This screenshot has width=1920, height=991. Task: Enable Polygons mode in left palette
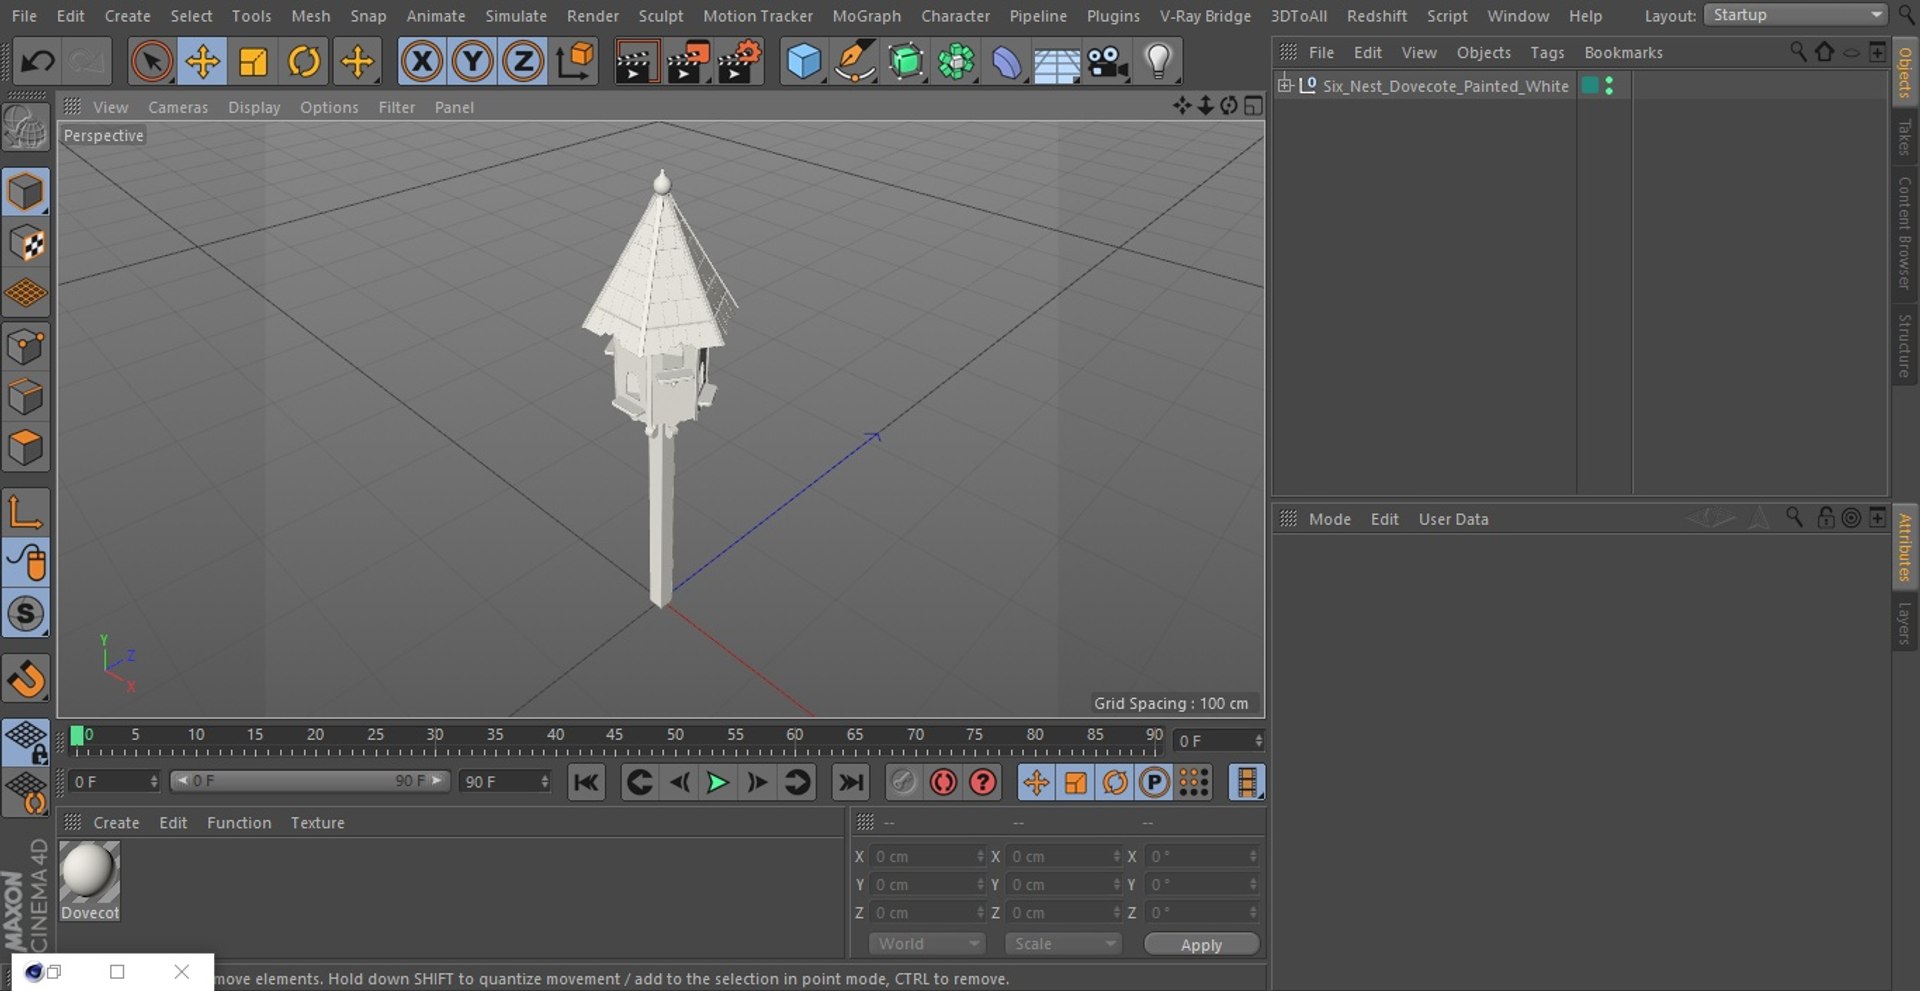coord(26,448)
